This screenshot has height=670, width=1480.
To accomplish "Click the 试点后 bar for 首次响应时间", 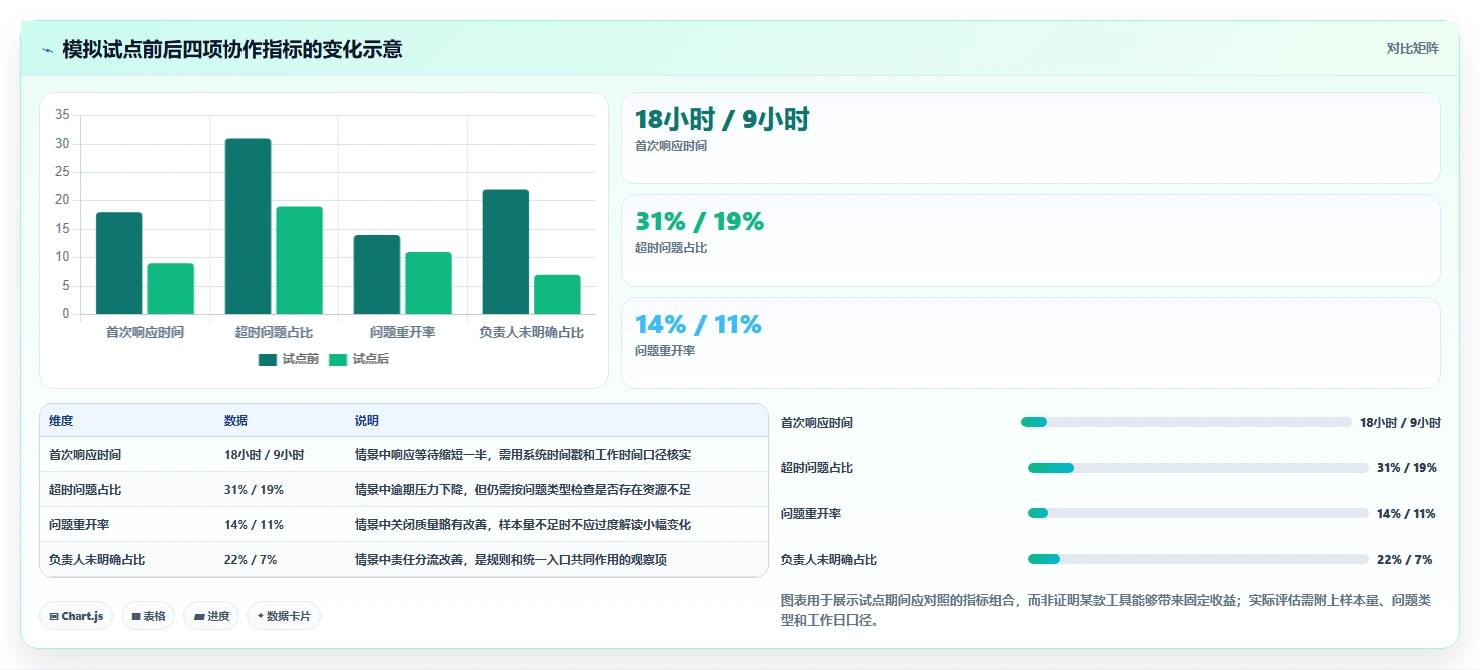I will [x=171, y=289].
